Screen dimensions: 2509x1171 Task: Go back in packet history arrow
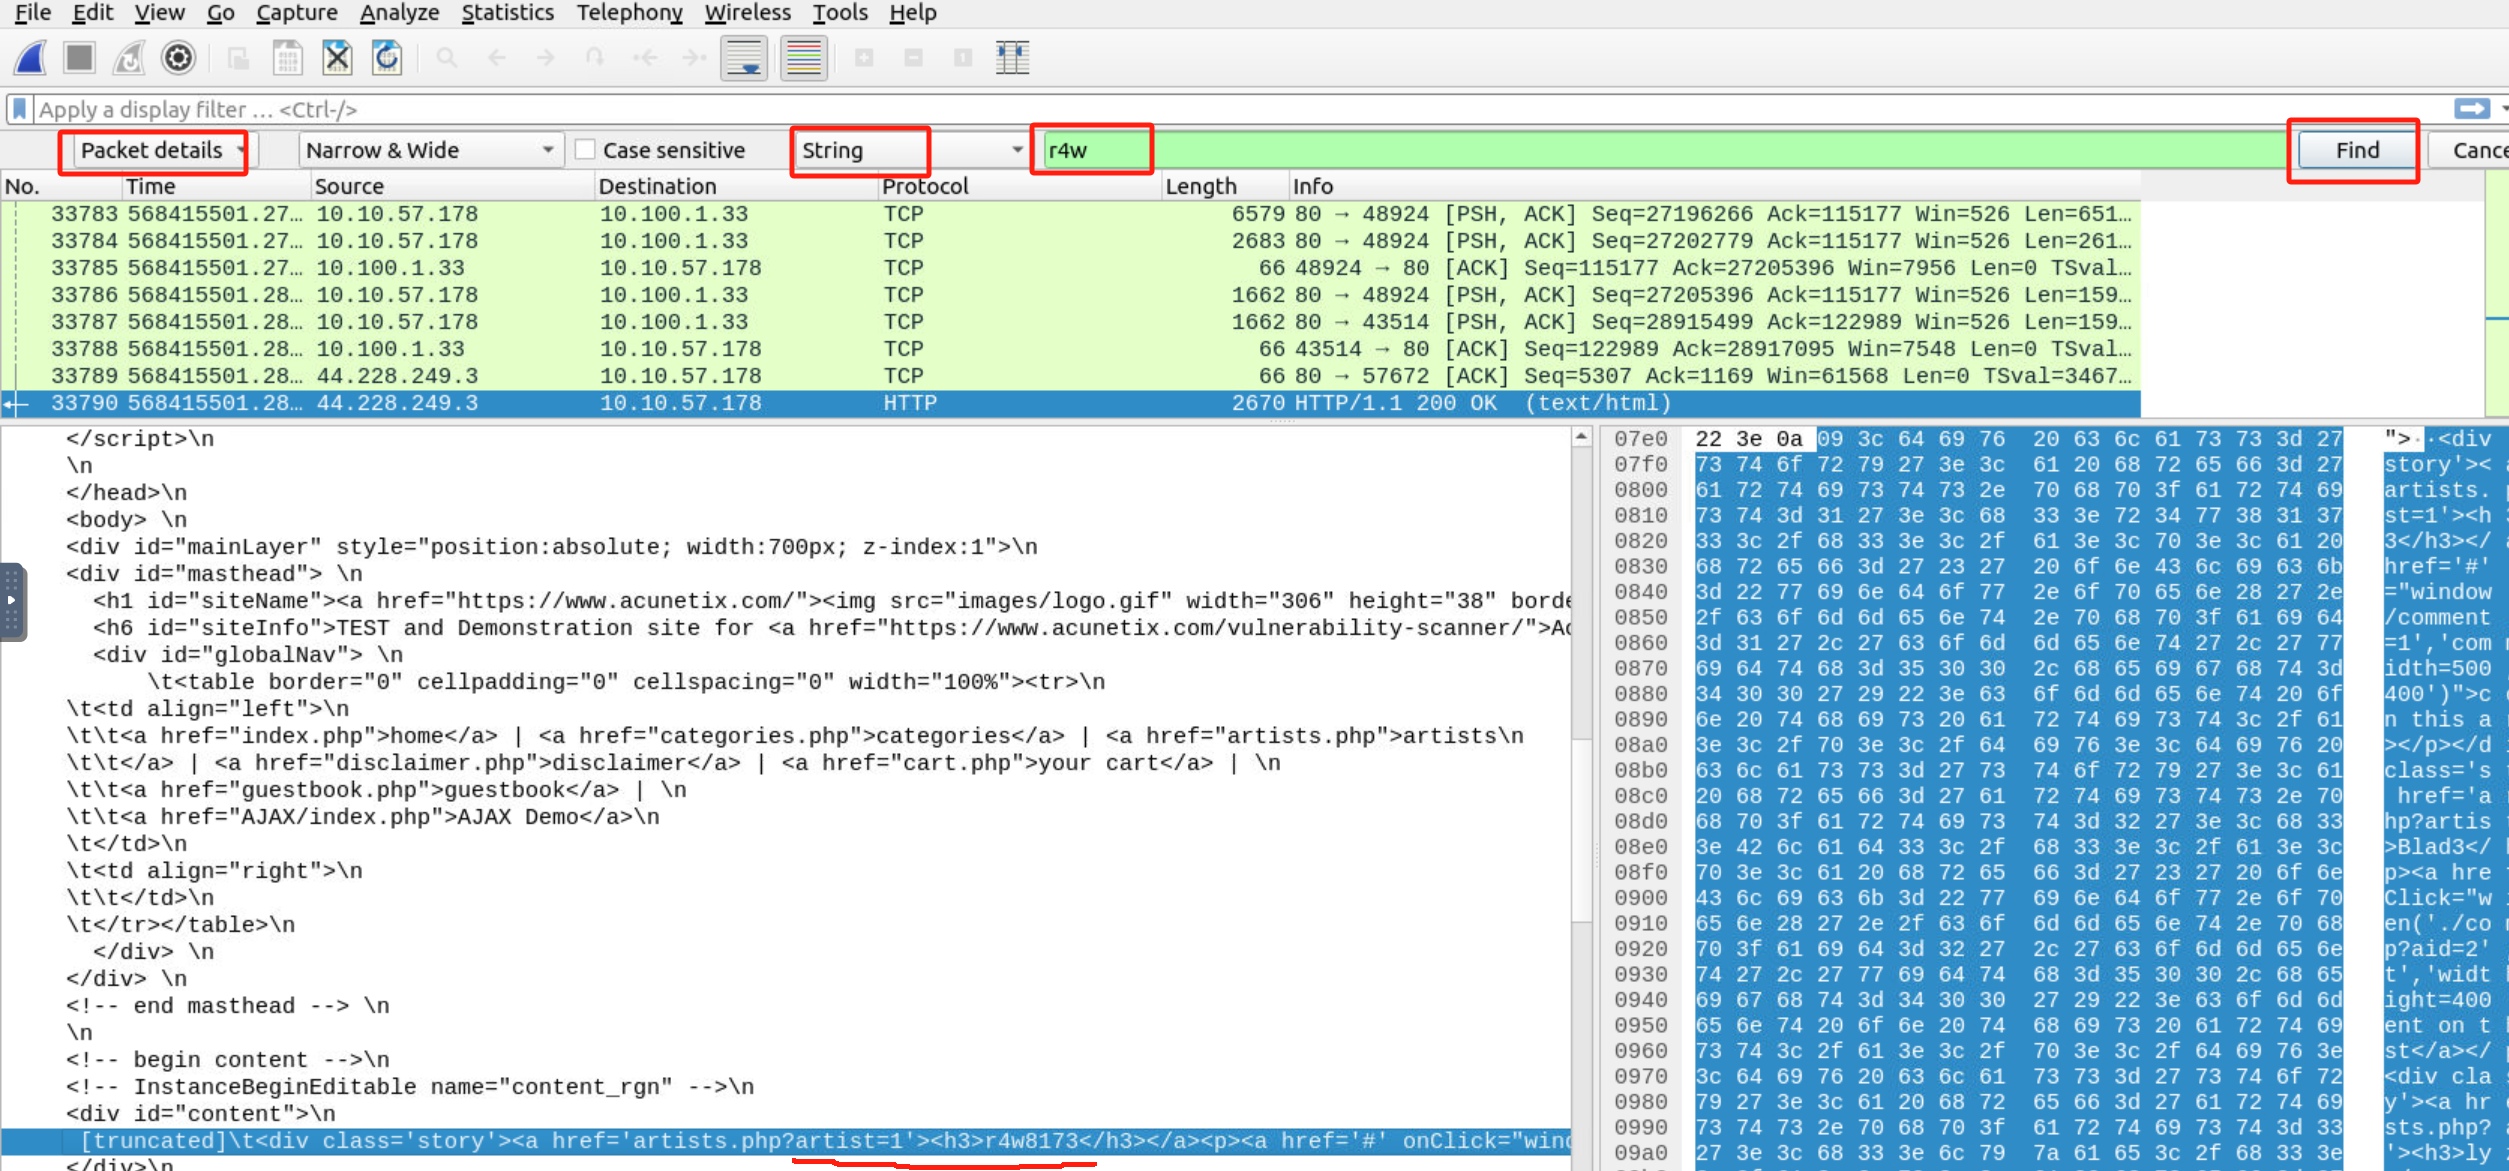click(x=496, y=58)
